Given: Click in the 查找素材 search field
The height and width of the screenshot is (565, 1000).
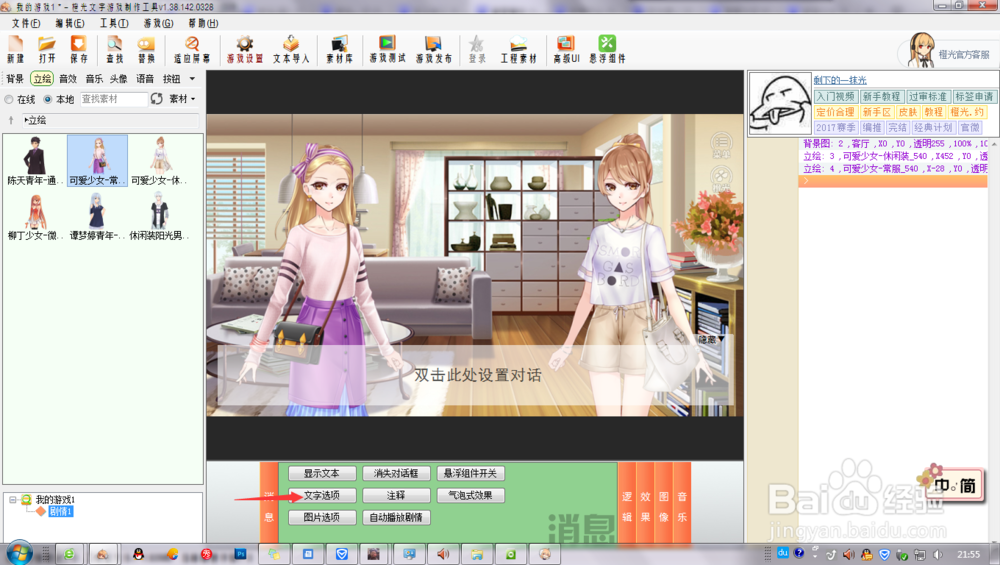Looking at the screenshot, I should 114,99.
